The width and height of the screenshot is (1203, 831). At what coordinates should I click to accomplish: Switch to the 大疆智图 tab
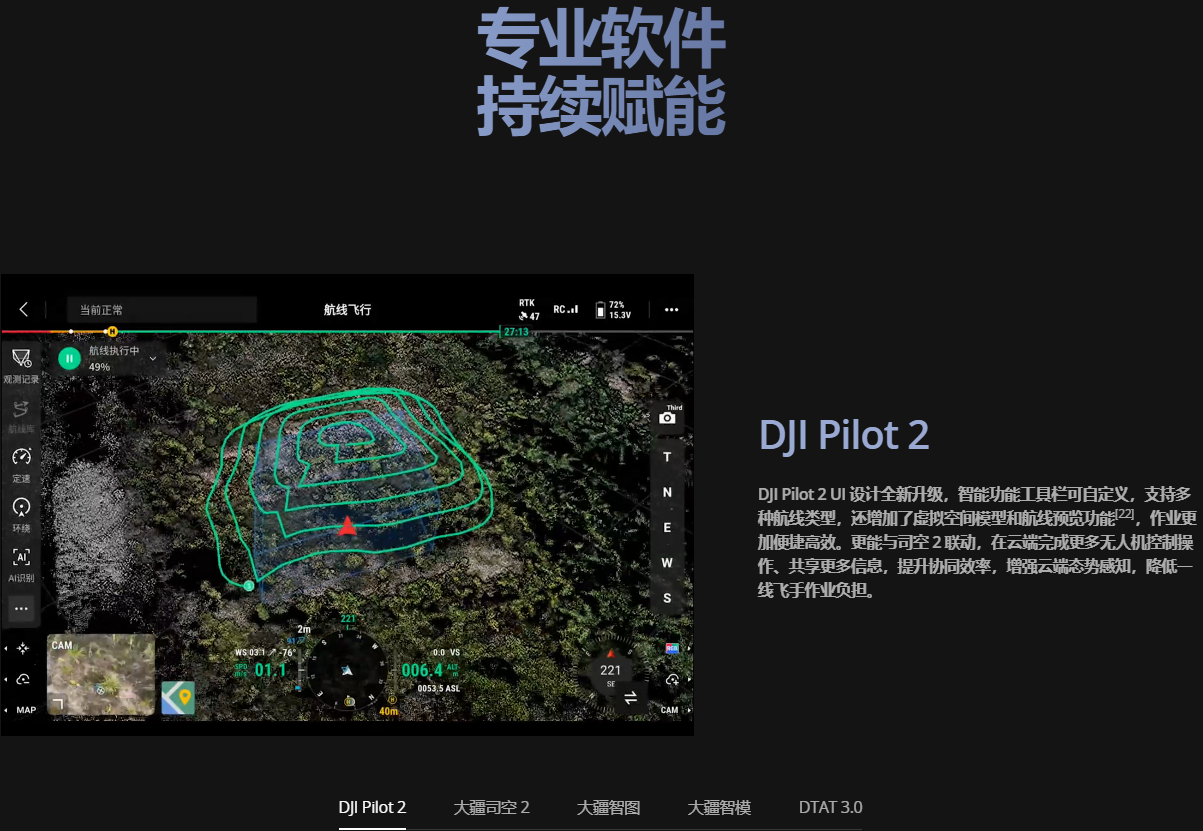608,807
